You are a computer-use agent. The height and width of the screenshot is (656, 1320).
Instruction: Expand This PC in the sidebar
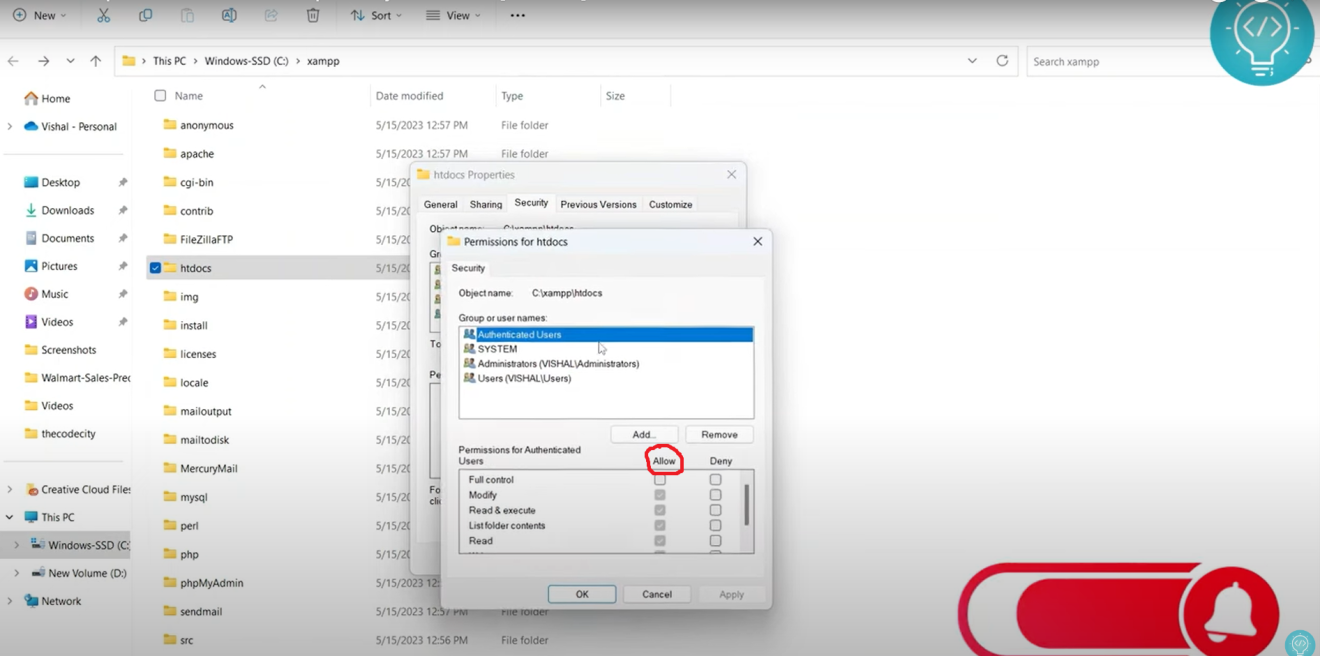click(x=8, y=516)
